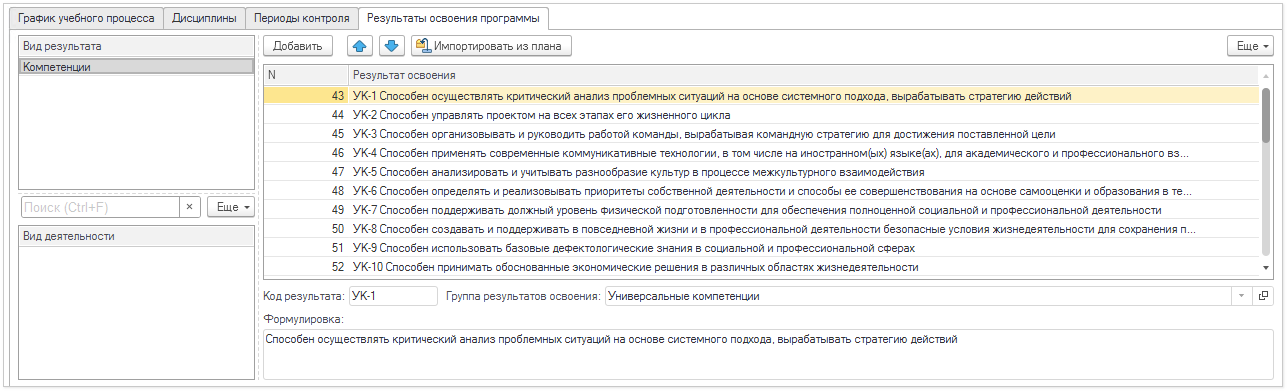
Task: Click the Добавить button
Action: tap(297, 46)
